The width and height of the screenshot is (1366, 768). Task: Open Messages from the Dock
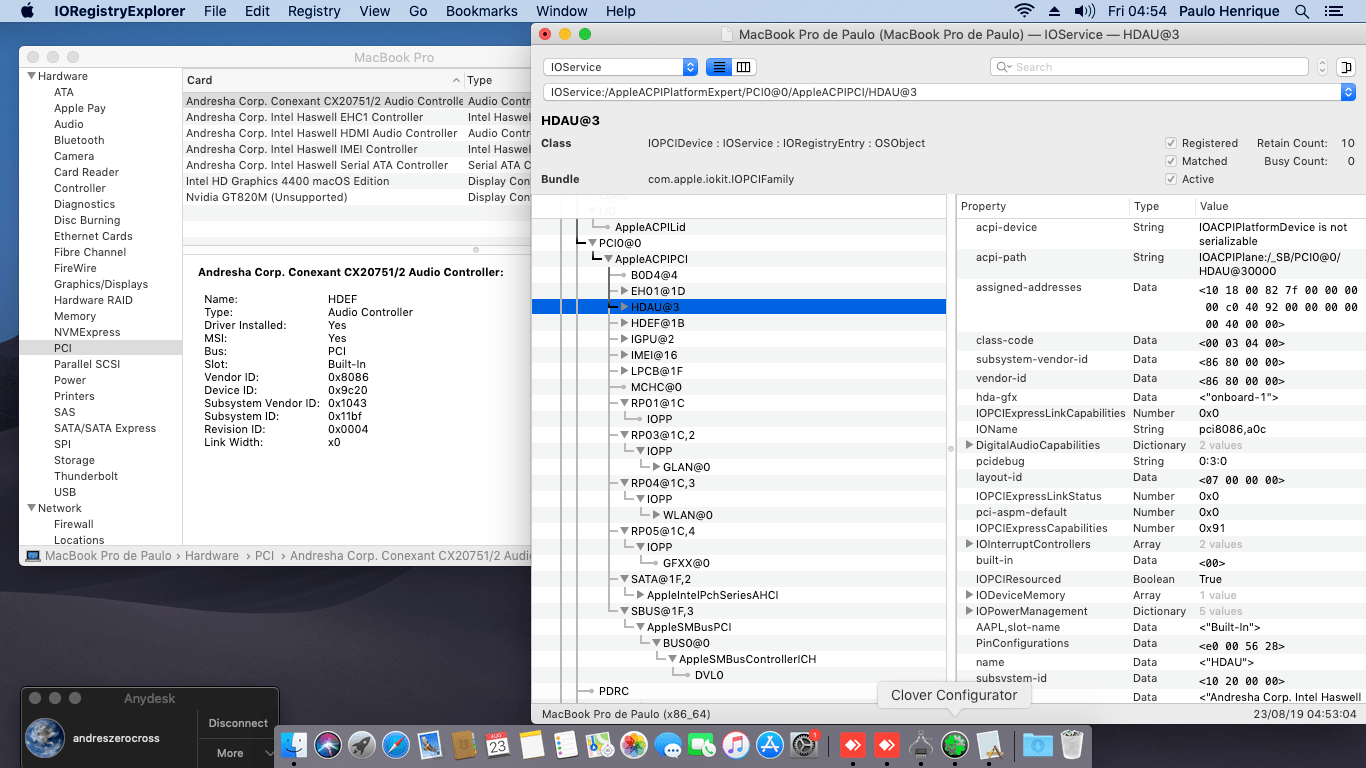pos(668,745)
